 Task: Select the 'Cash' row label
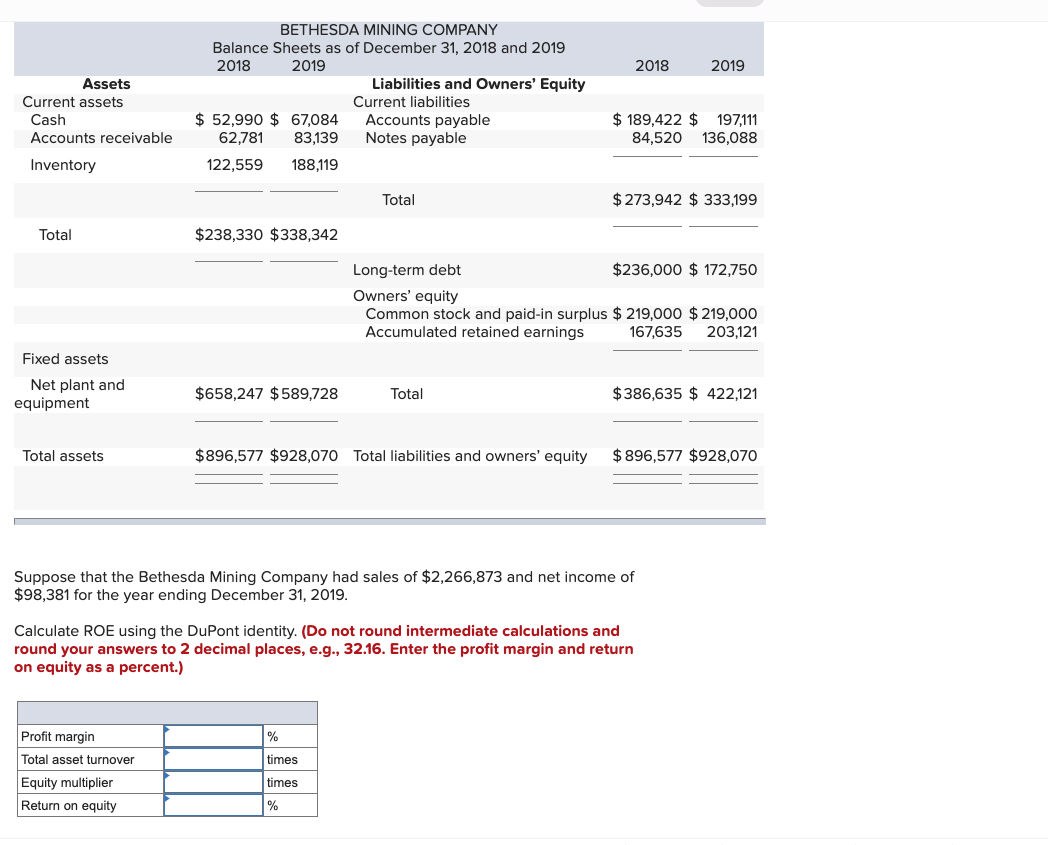[48, 120]
